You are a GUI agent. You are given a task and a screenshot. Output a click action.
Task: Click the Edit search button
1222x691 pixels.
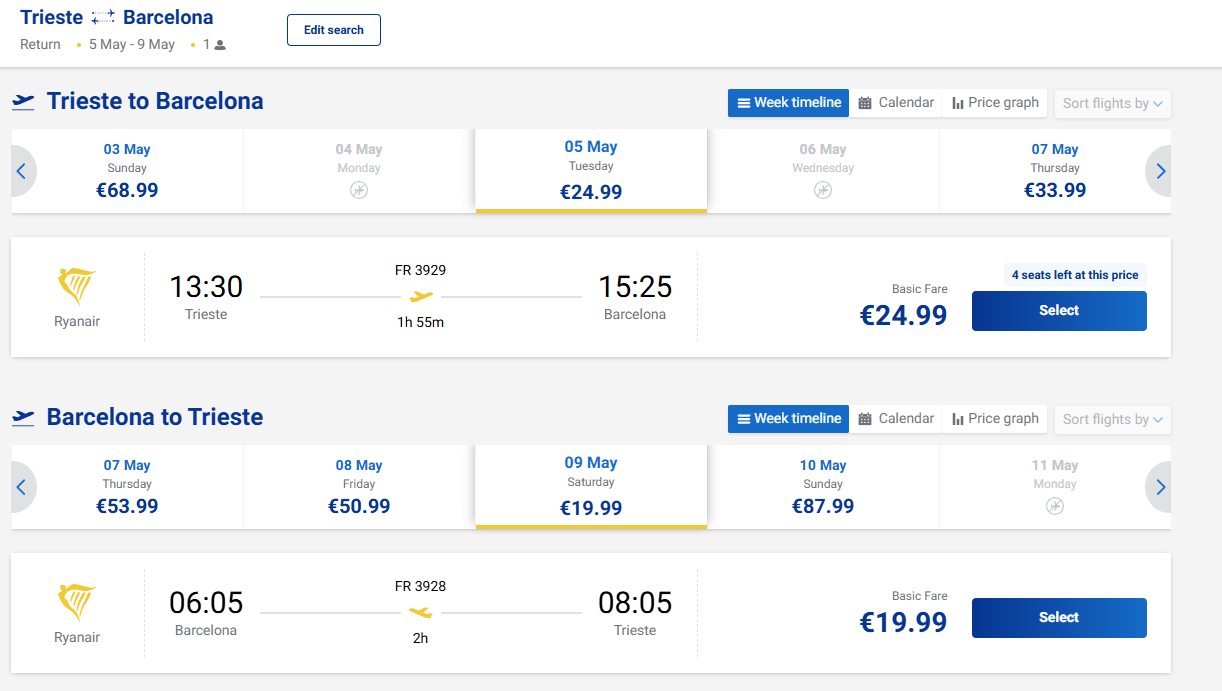333,30
